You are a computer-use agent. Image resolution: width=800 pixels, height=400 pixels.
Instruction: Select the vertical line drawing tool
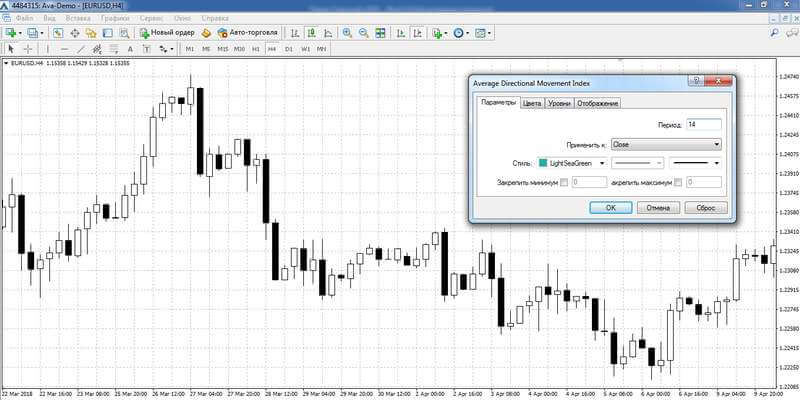48,49
